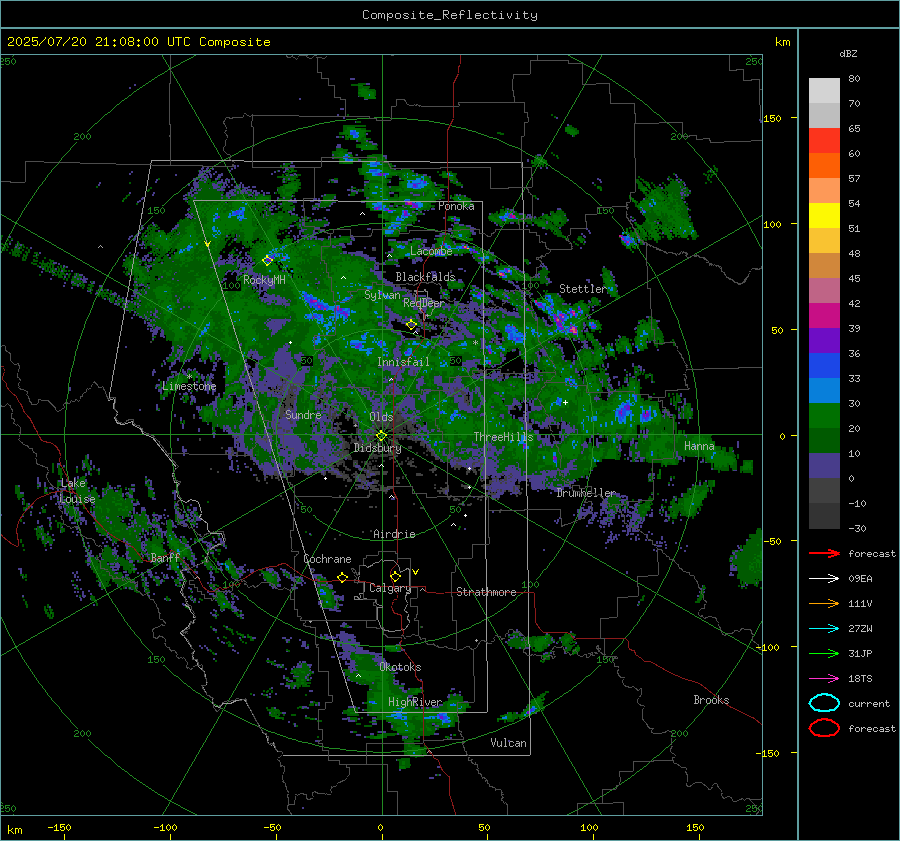Image resolution: width=900 pixels, height=841 pixels.
Task: Click the -100 tick on right axis
Action: (769, 647)
